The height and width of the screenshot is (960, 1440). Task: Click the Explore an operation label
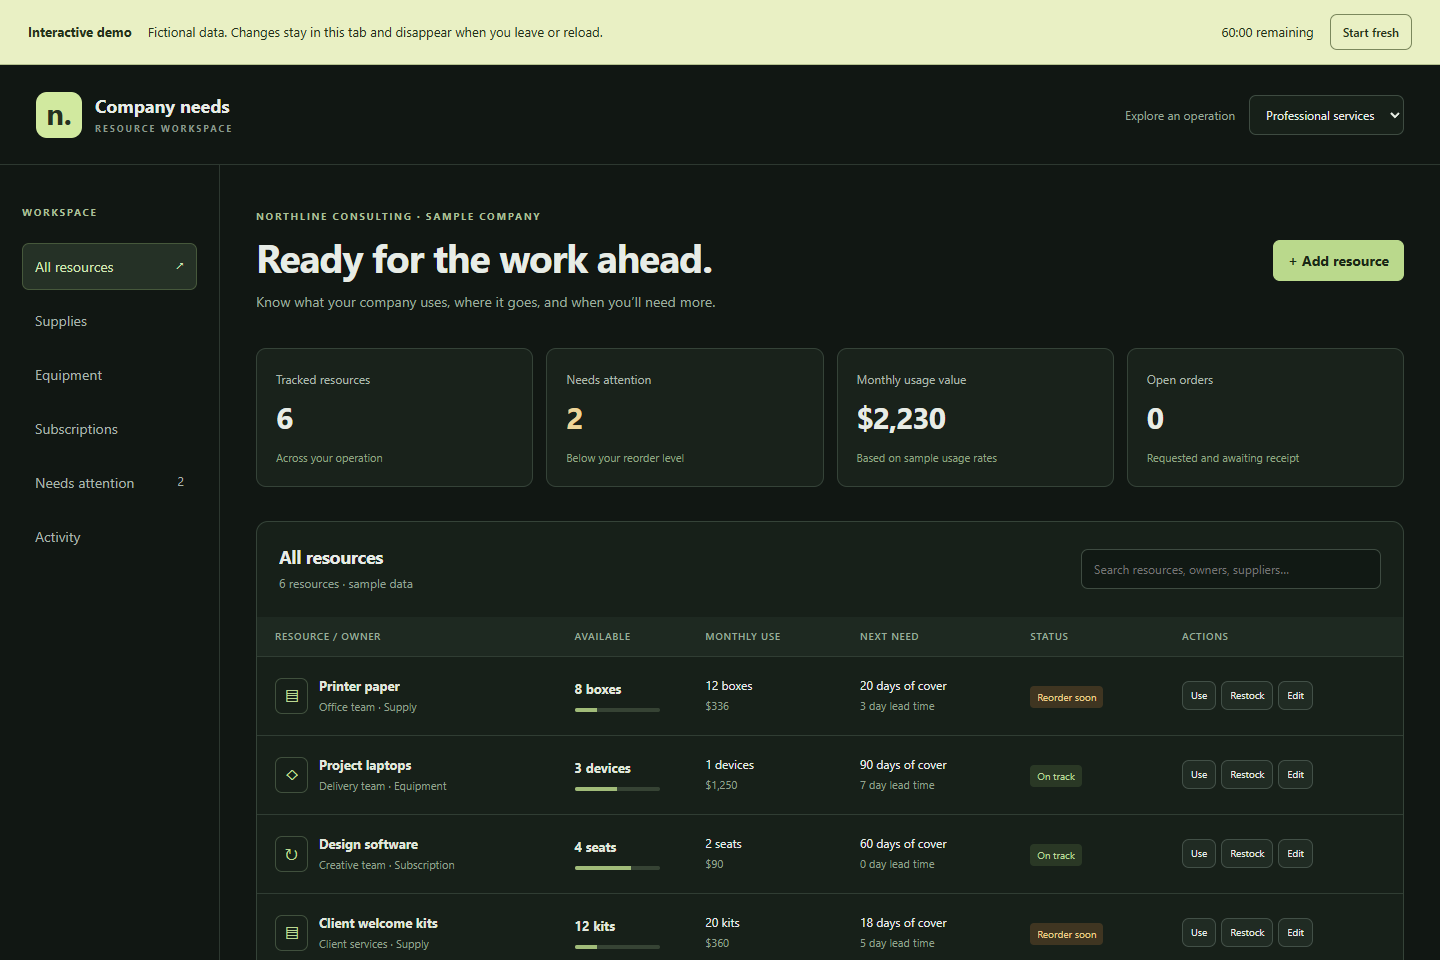point(1180,116)
